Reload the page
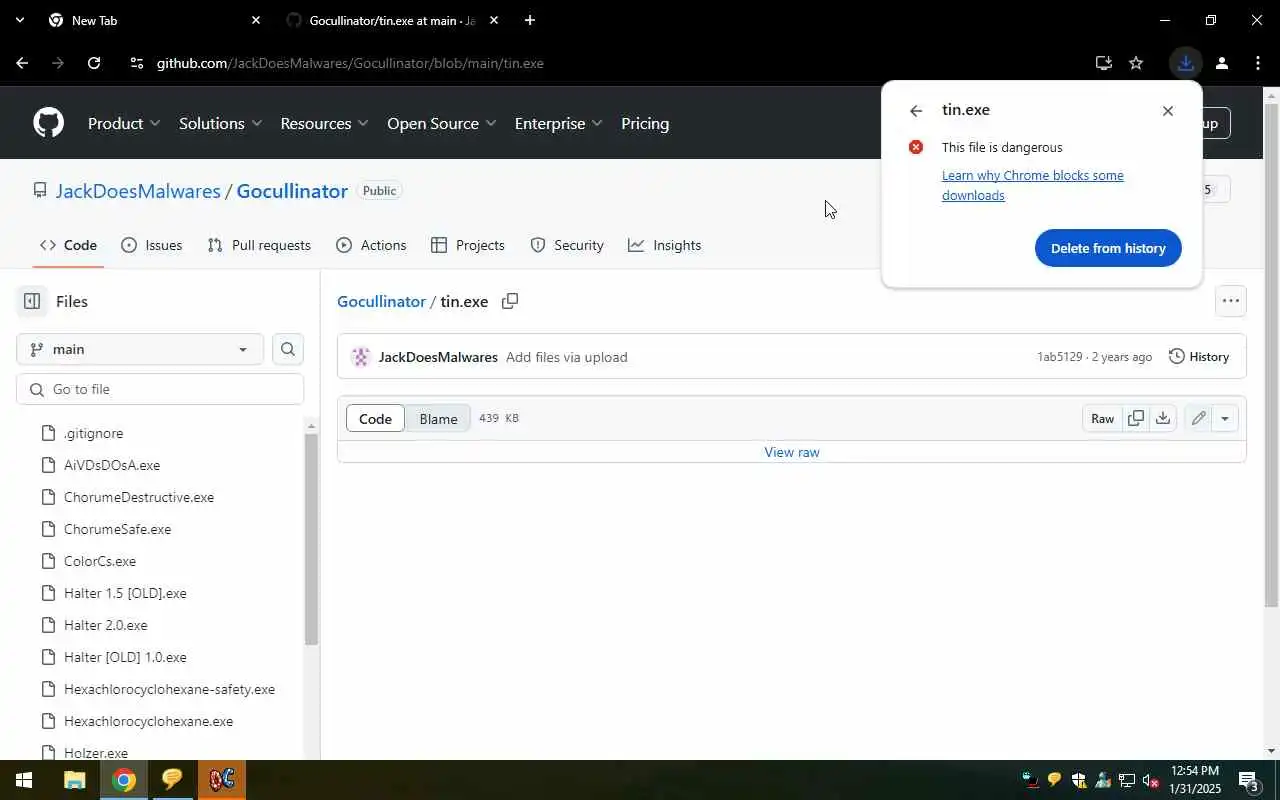 click(94, 63)
